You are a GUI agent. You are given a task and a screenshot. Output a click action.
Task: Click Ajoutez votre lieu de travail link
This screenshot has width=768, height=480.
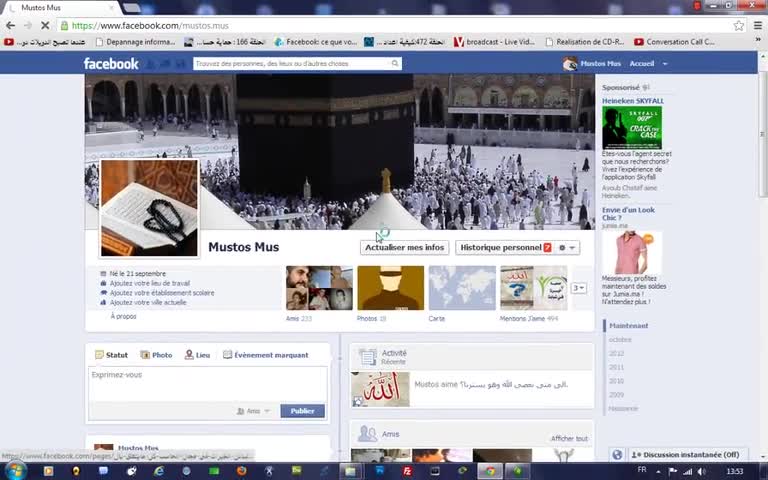[x=149, y=283]
